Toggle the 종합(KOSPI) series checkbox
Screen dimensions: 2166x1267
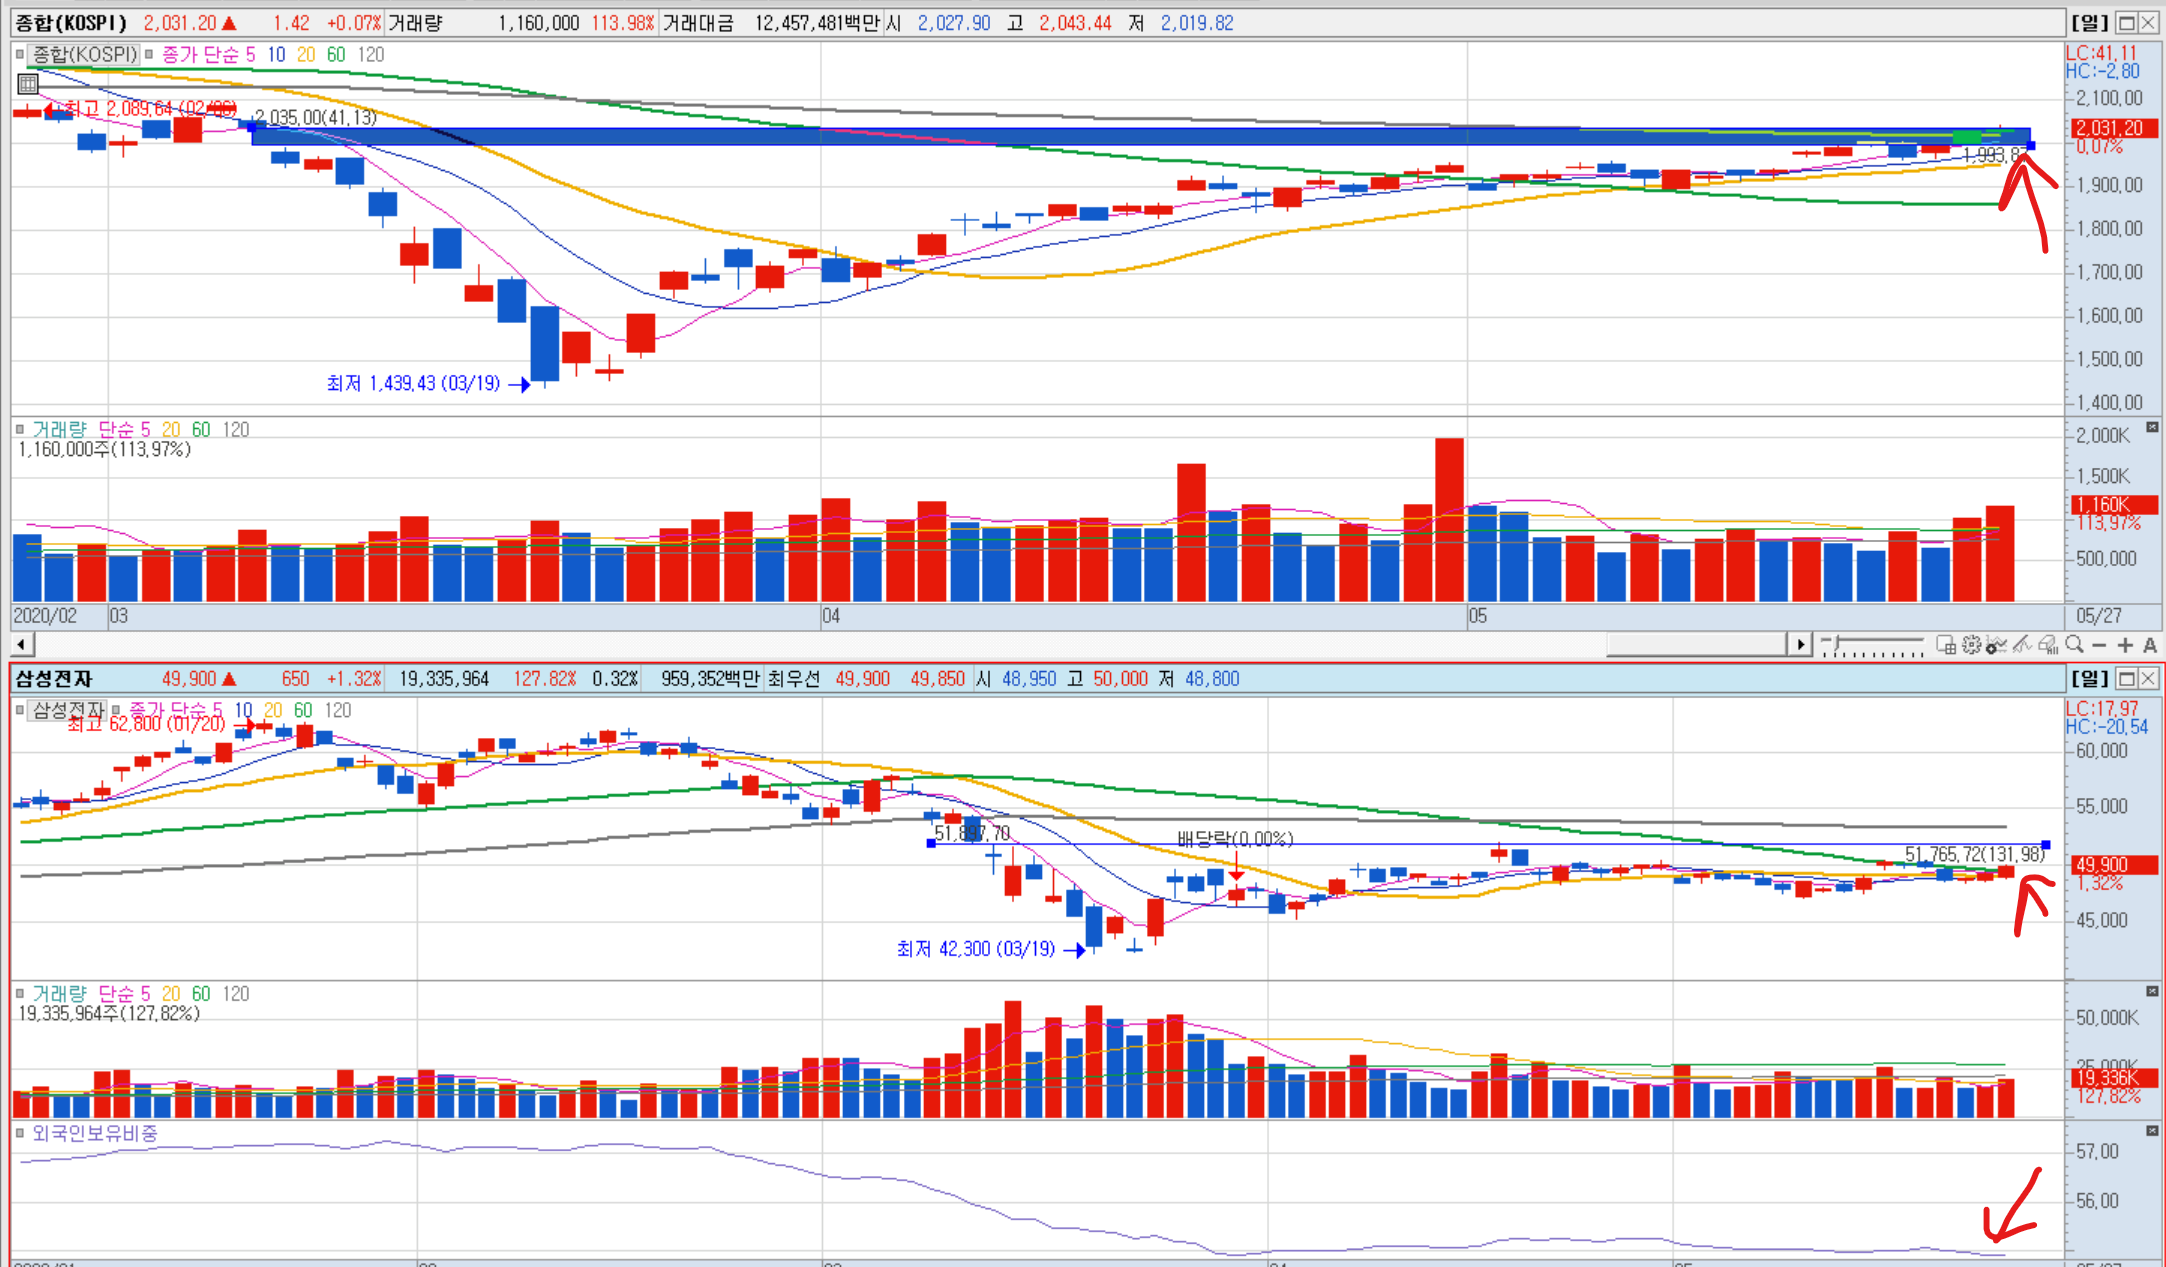tap(19, 54)
